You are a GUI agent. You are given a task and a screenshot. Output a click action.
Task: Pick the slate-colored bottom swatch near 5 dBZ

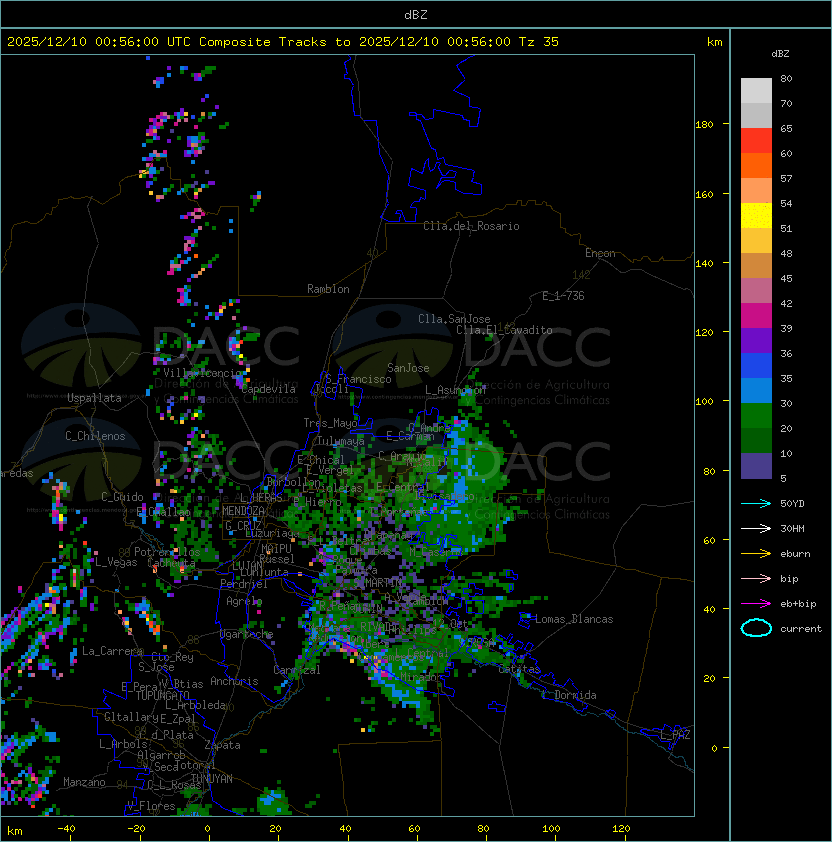pyautogui.click(x=756, y=466)
